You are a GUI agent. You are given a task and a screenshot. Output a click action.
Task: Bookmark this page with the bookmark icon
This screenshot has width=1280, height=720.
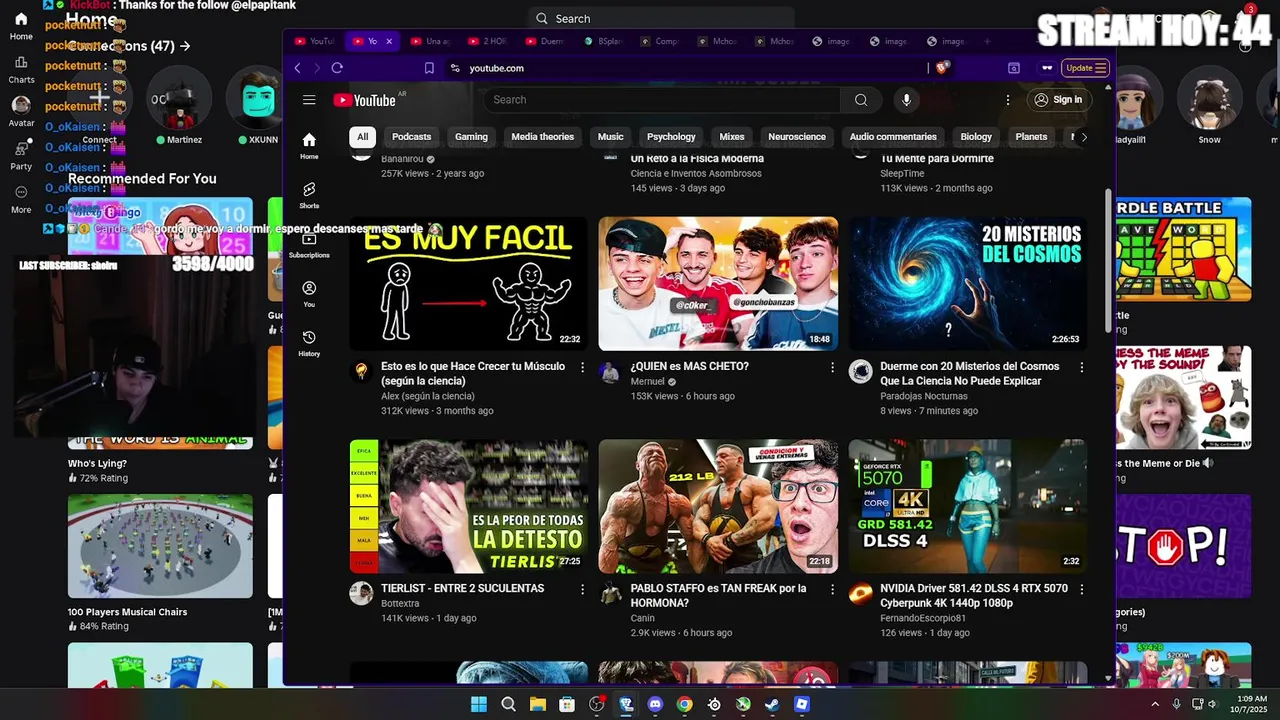click(429, 68)
